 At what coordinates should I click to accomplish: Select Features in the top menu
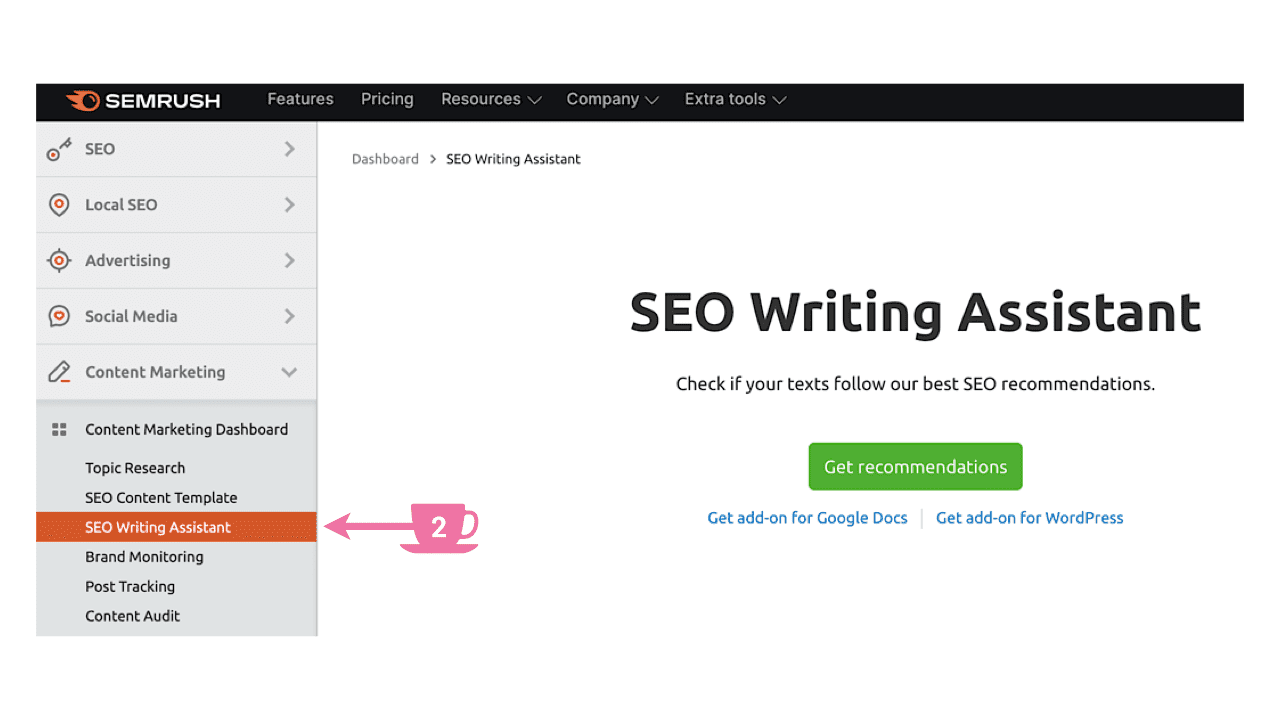pyautogui.click(x=300, y=99)
